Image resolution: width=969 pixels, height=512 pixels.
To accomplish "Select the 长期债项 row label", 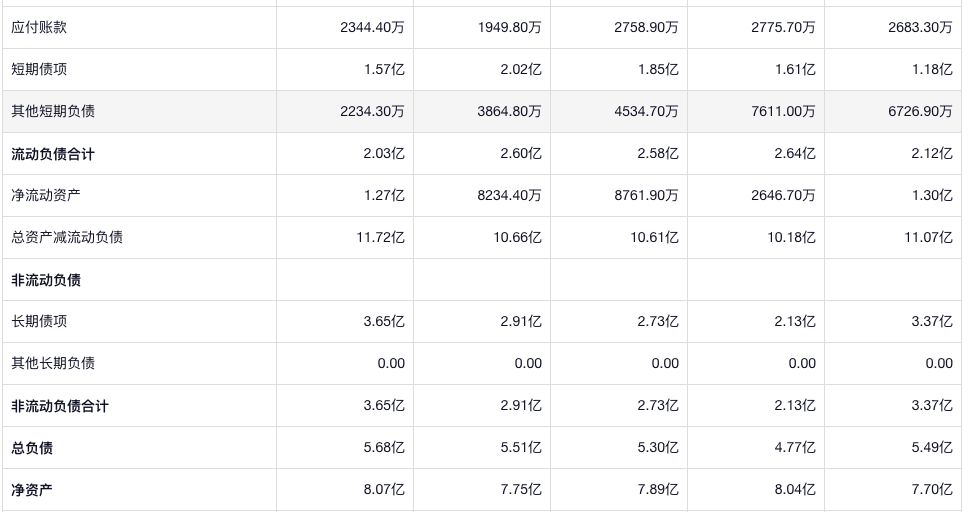I will click(x=40, y=322).
